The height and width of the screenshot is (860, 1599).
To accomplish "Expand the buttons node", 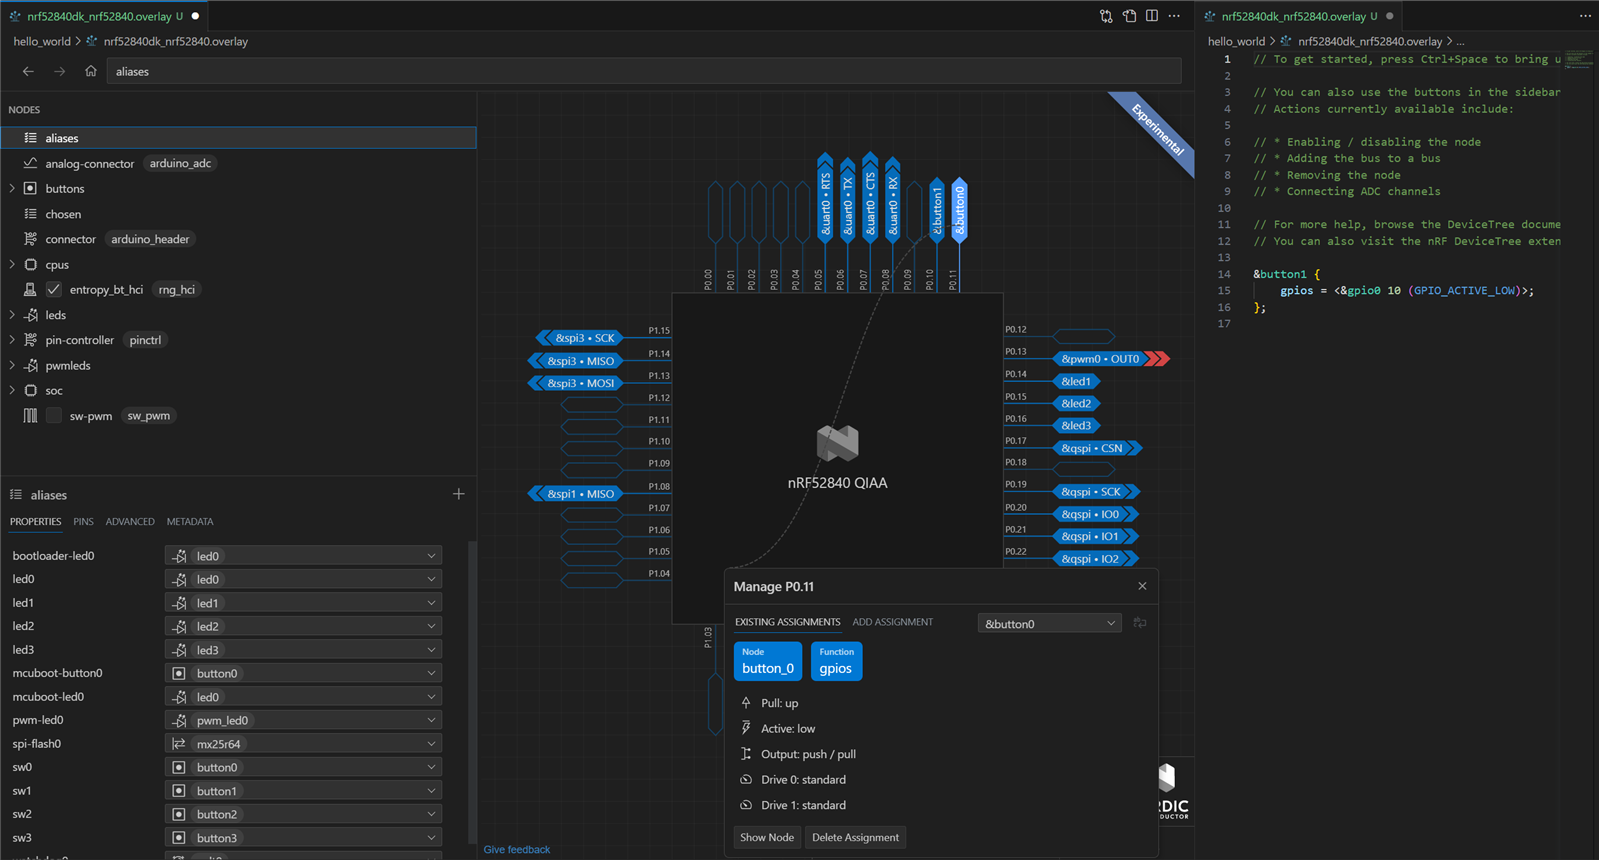I will pos(12,189).
